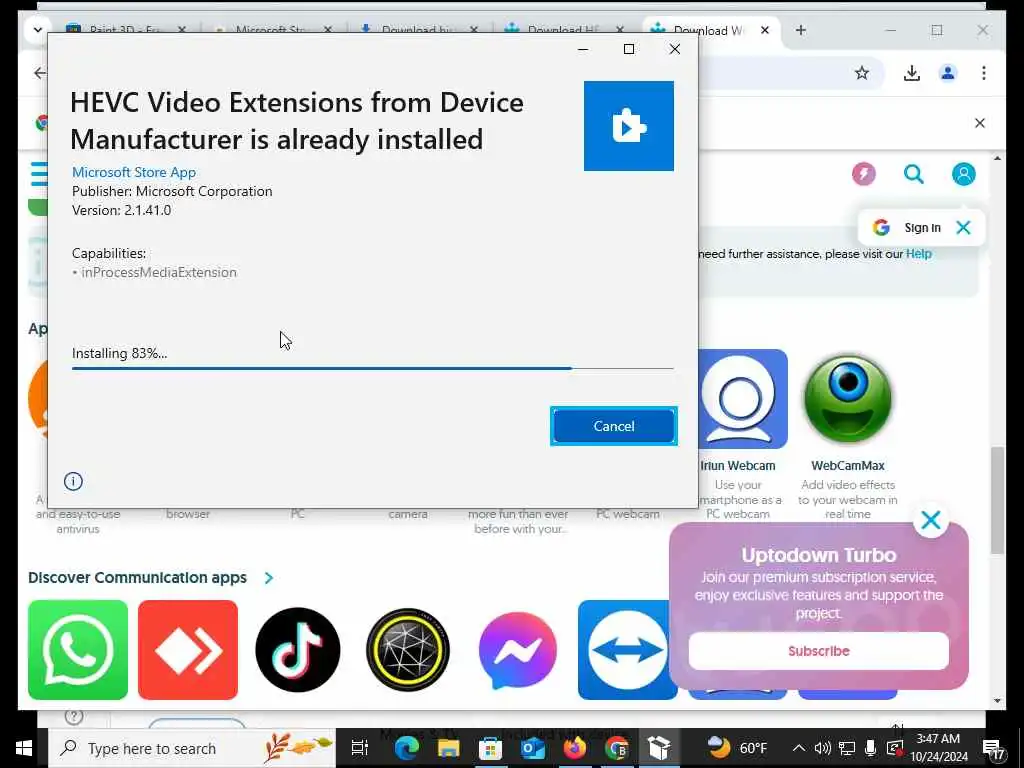Open volume control in system tray
Viewport: 1024px width, 768px height.
(823, 748)
